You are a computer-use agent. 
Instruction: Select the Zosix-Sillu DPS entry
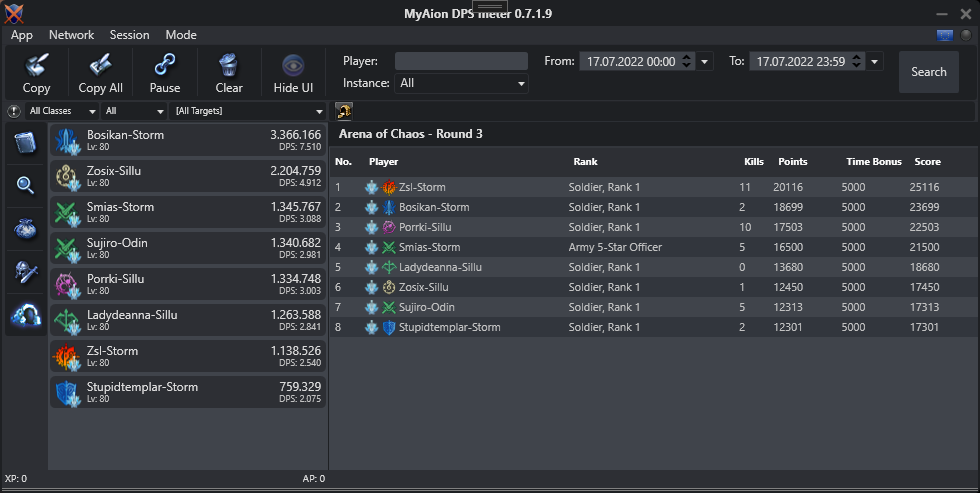click(x=188, y=177)
